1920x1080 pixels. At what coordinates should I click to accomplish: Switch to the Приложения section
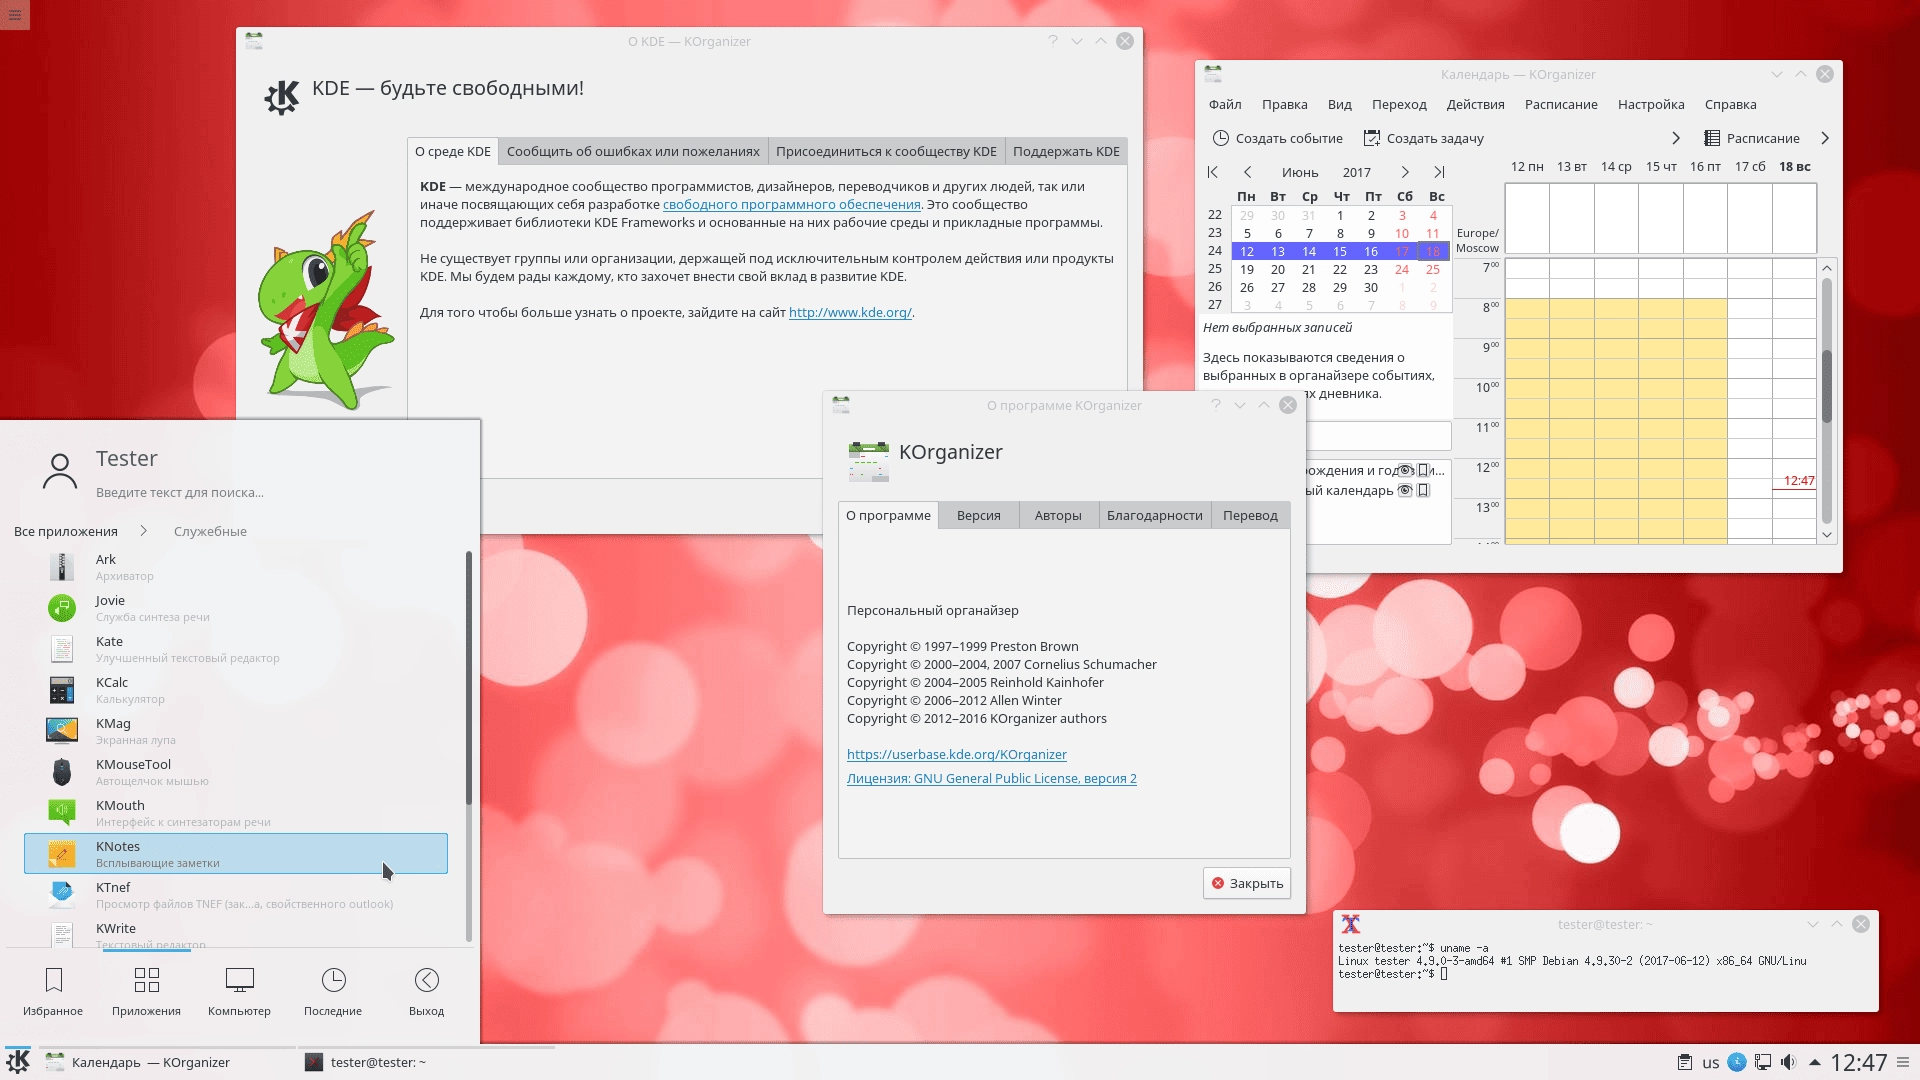(146, 992)
